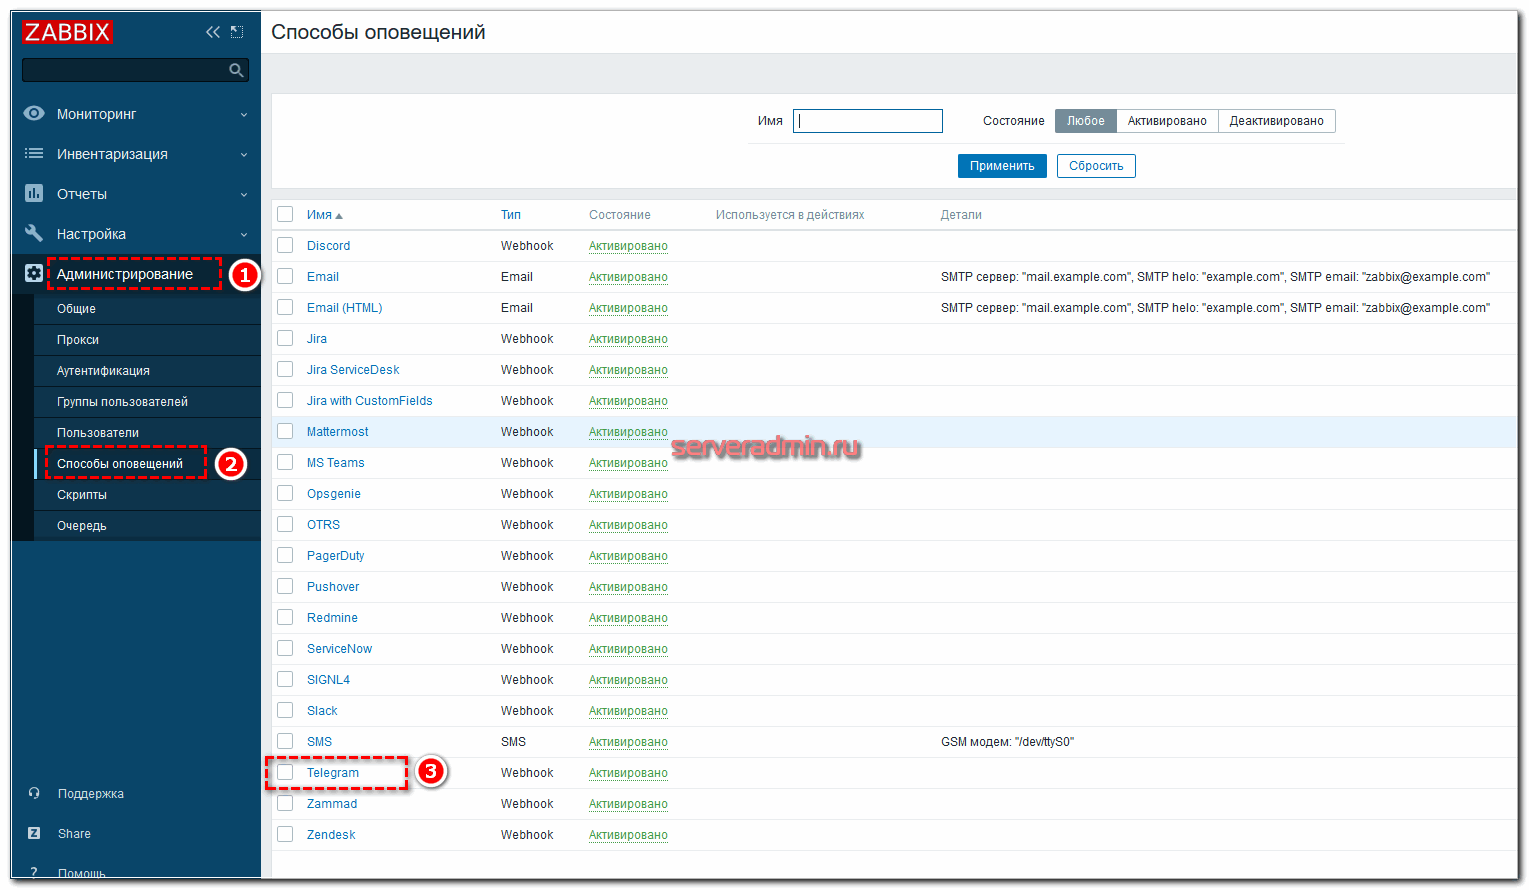
Task: Open the Пользователи submenu item
Action: [x=98, y=433]
